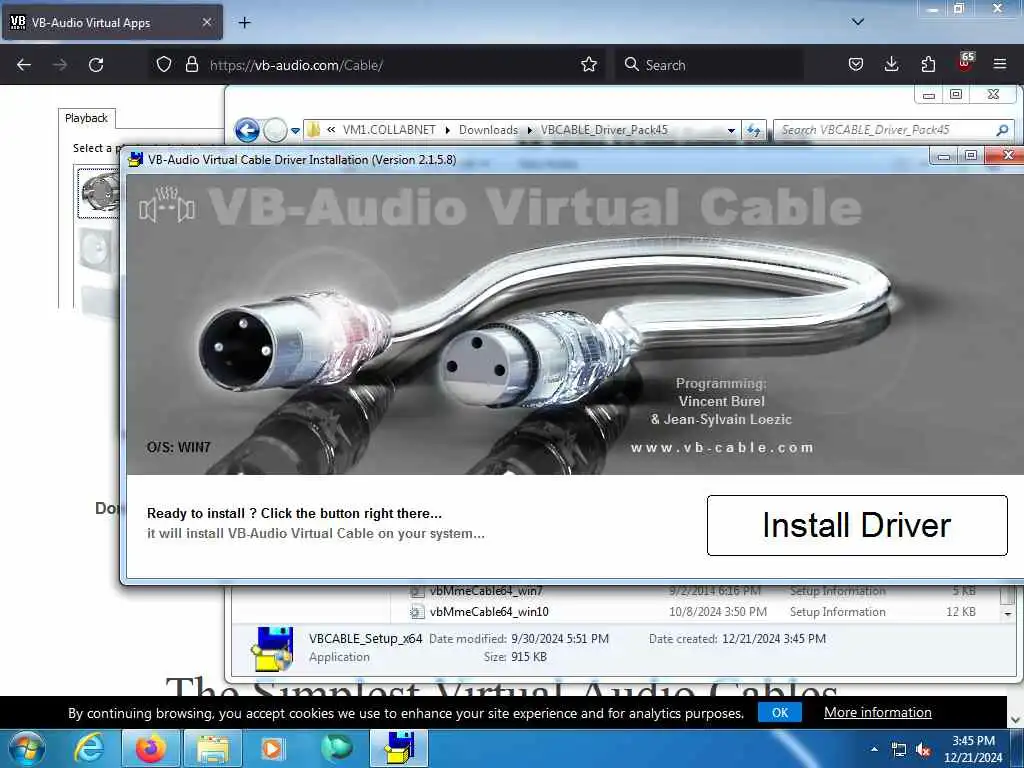Click the Install Driver button
This screenshot has height=768, width=1024.
(x=857, y=526)
